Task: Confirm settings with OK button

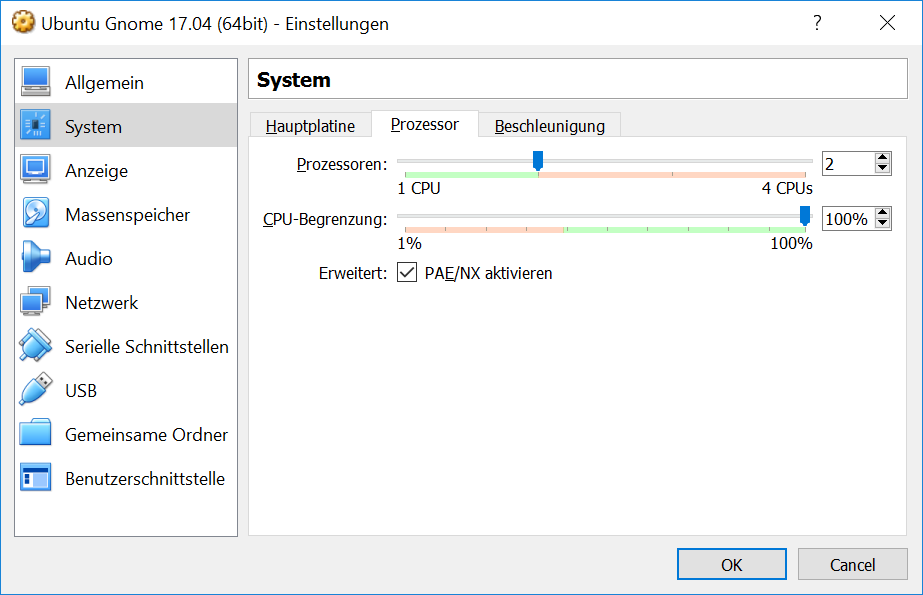Action: (731, 564)
